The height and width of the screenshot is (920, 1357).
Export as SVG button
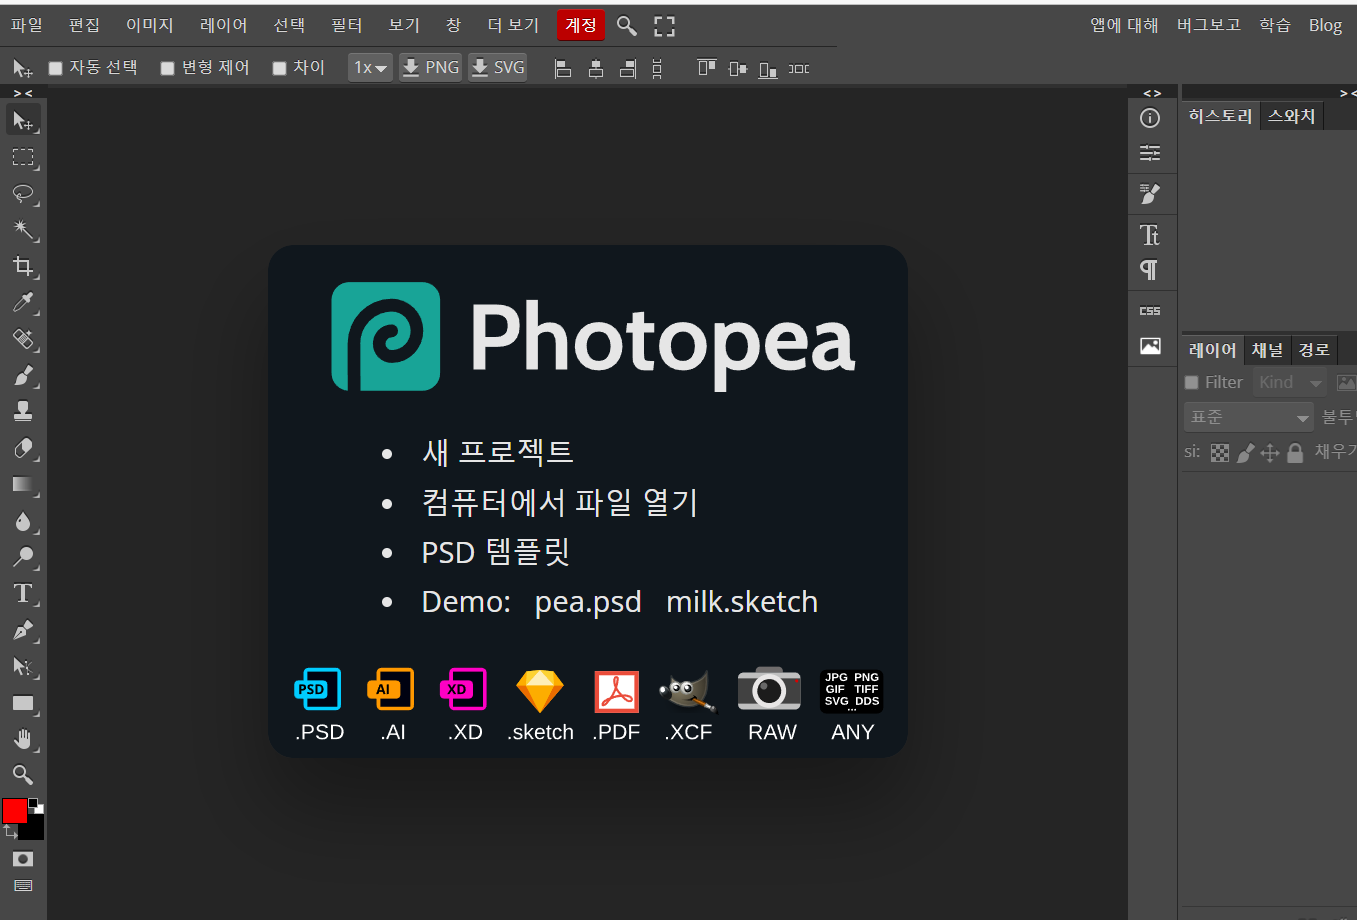click(498, 67)
